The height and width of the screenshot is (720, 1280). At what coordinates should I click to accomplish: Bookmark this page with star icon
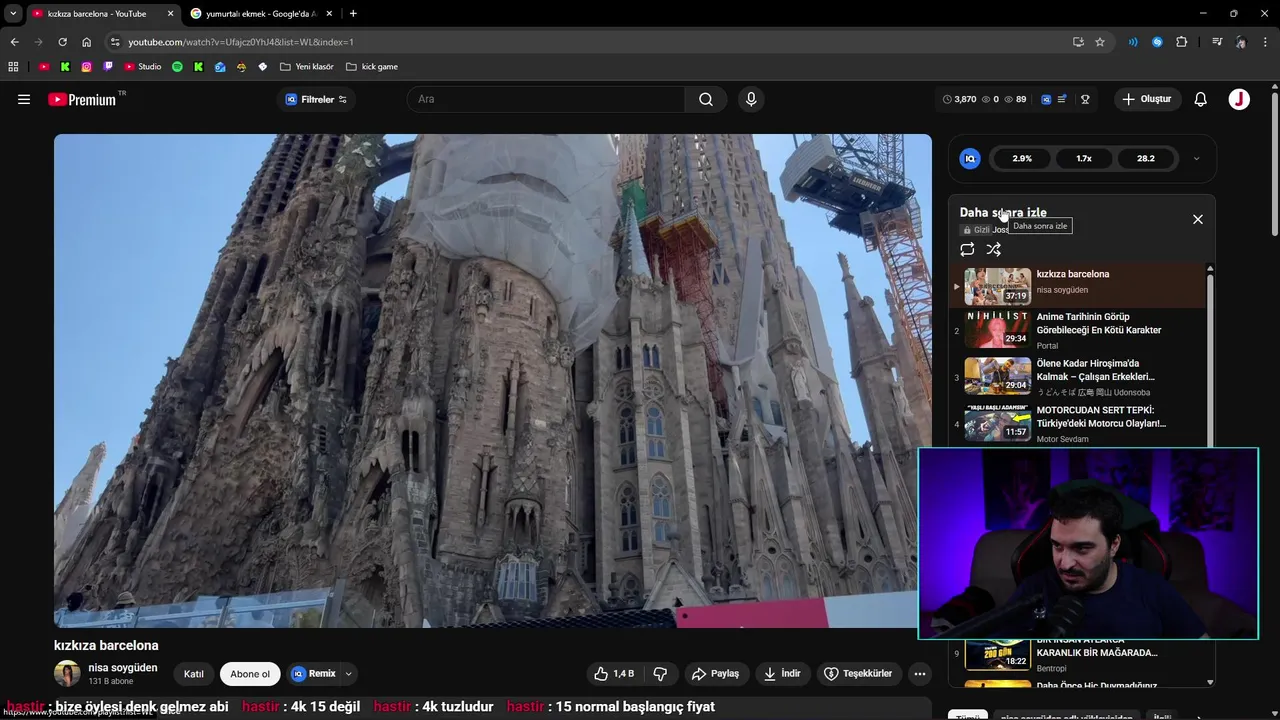(1100, 42)
